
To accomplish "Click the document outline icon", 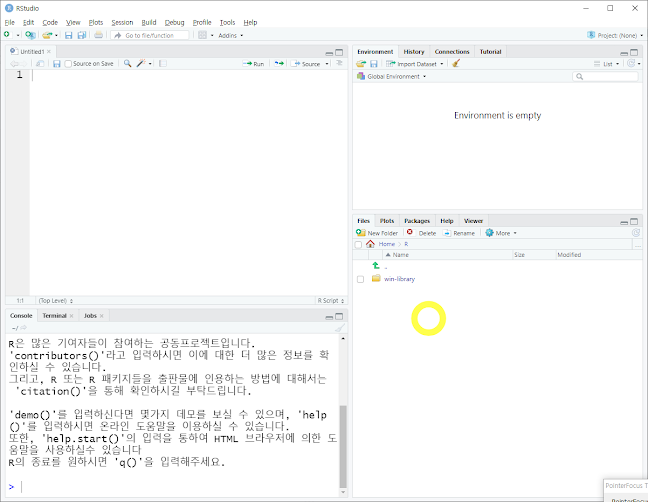I will [x=339, y=63].
